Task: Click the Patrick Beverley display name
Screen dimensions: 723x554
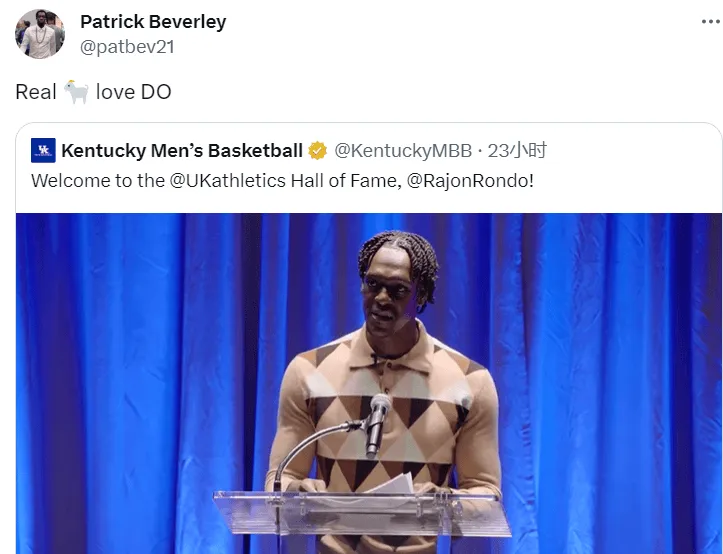Action: 153,22
